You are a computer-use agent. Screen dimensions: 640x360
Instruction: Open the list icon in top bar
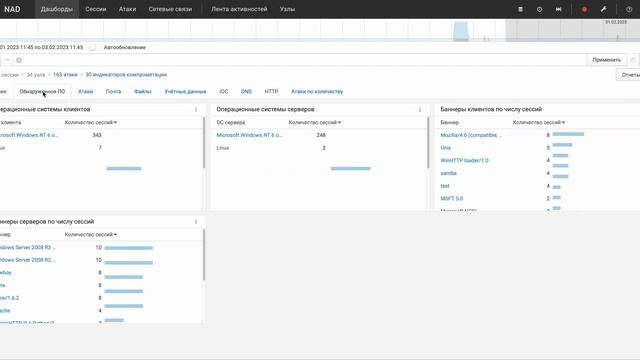(x=520, y=9)
